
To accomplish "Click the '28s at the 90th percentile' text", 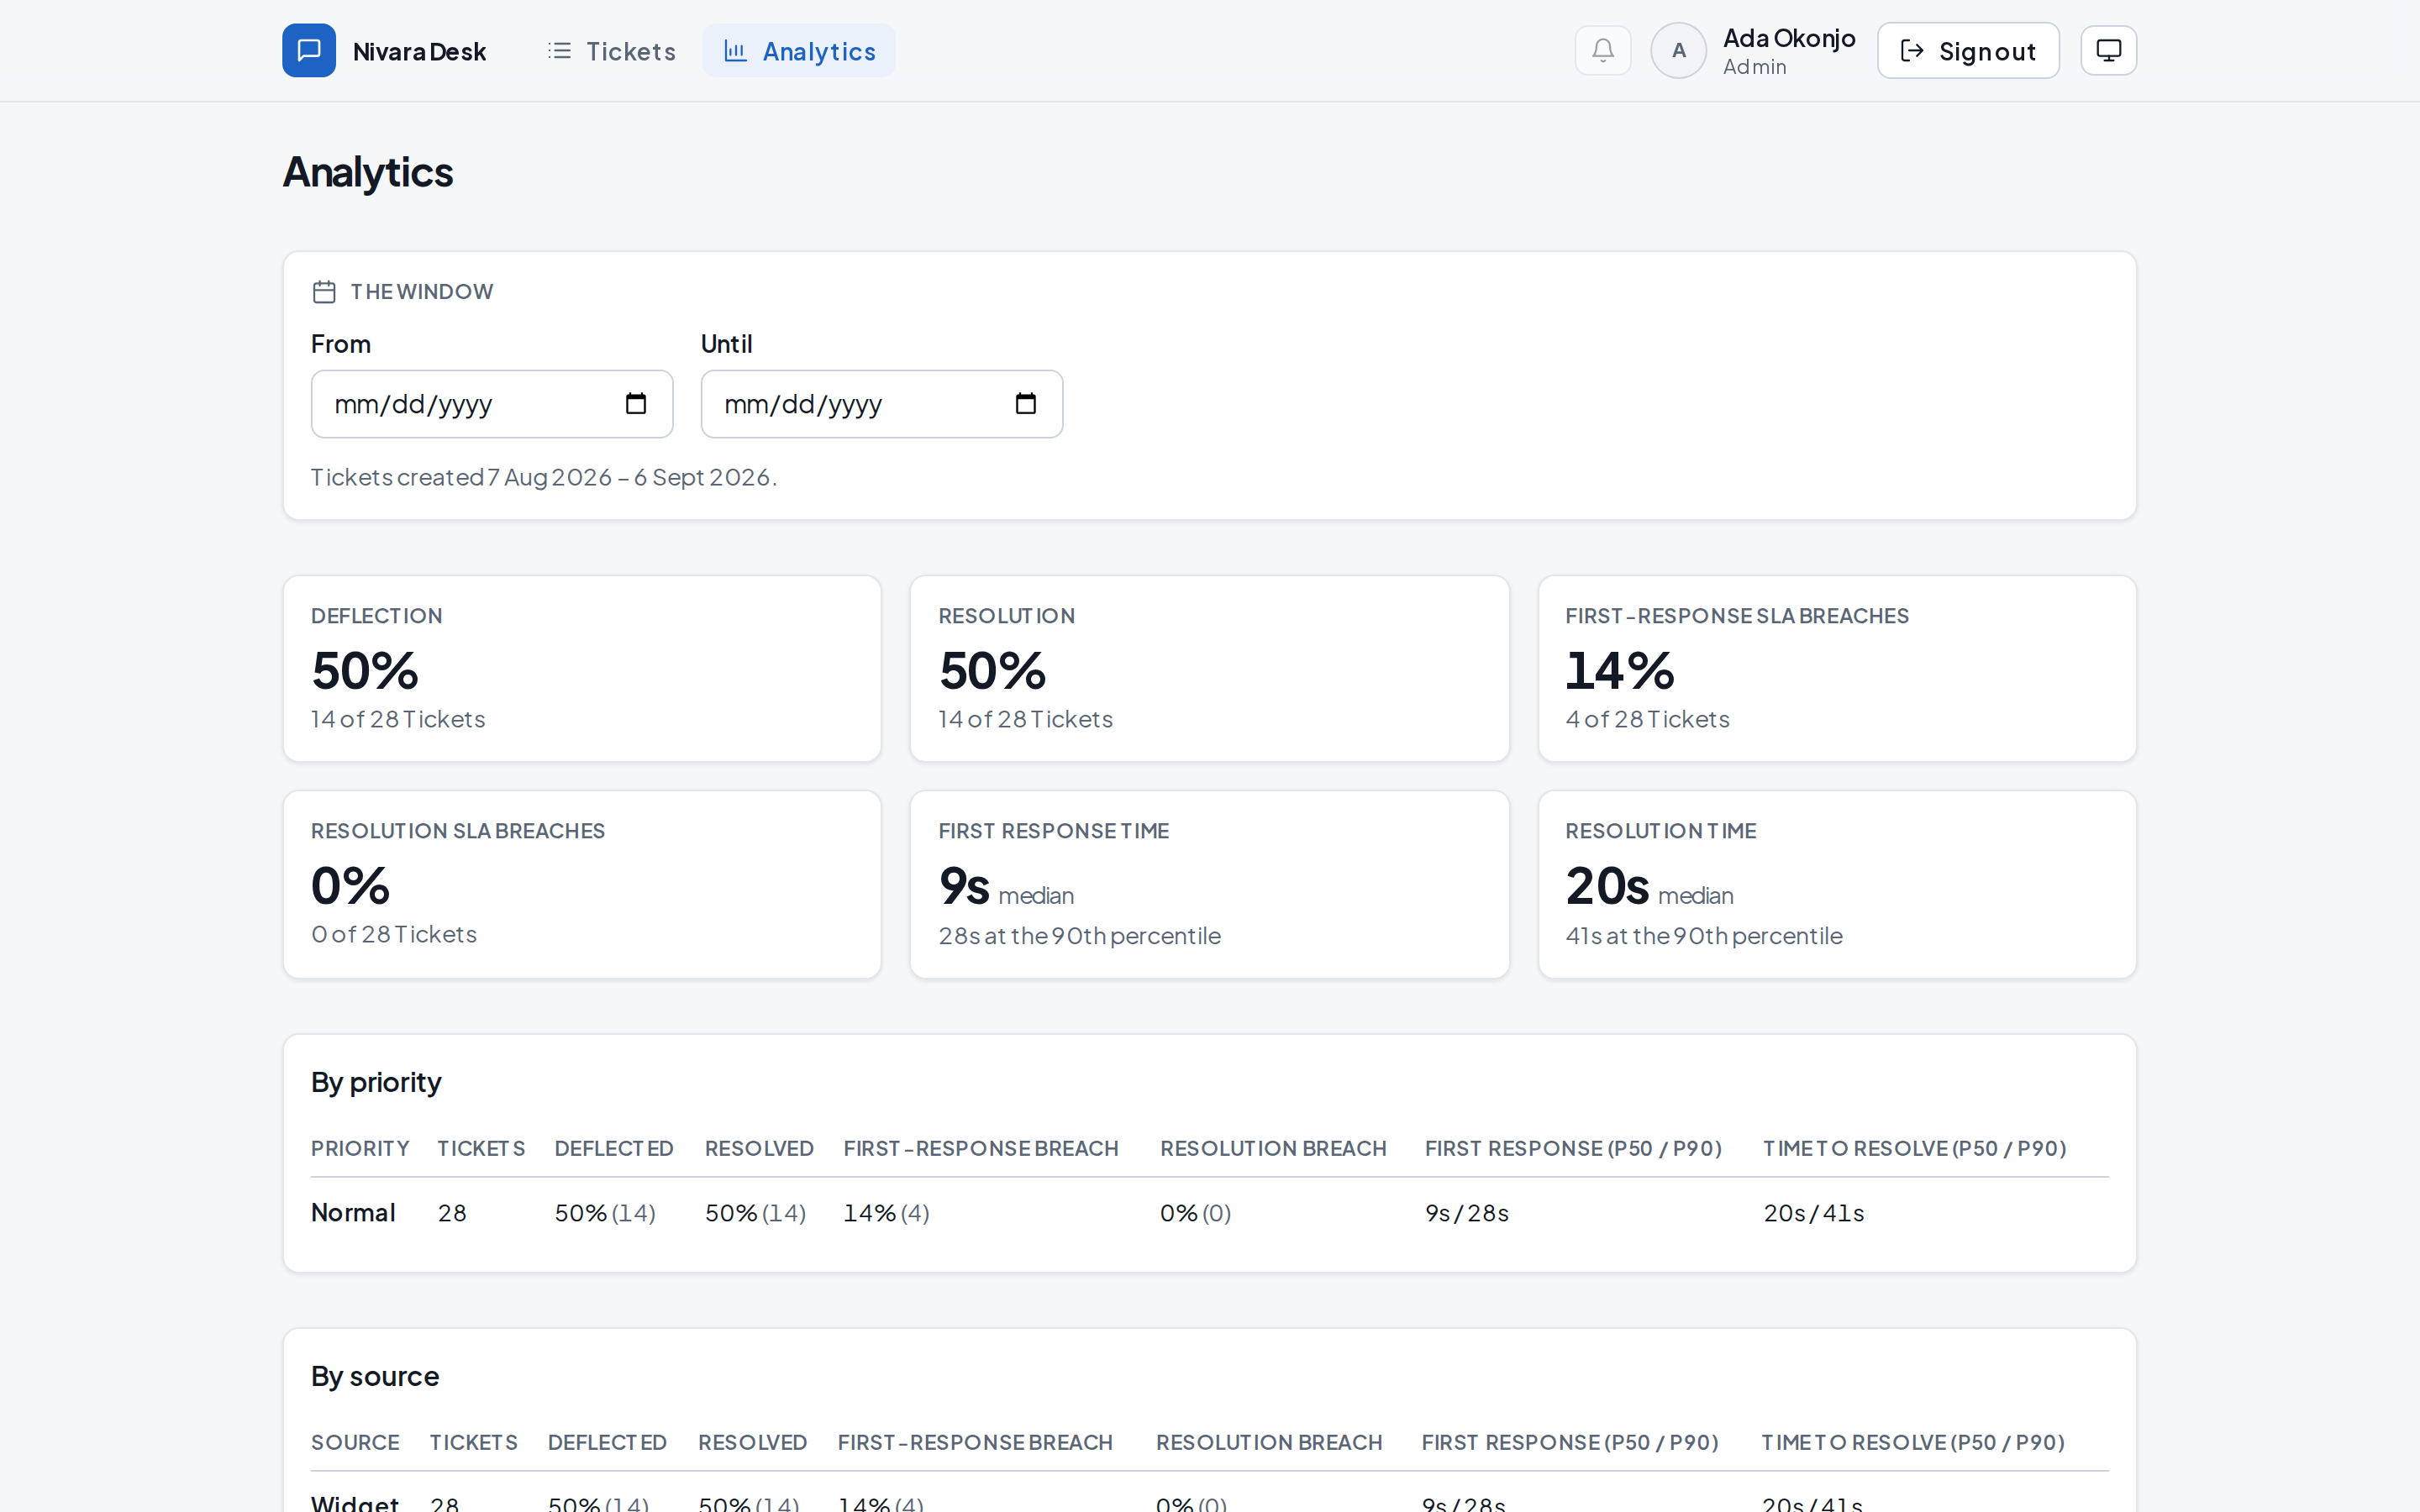I will click(x=1079, y=936).
